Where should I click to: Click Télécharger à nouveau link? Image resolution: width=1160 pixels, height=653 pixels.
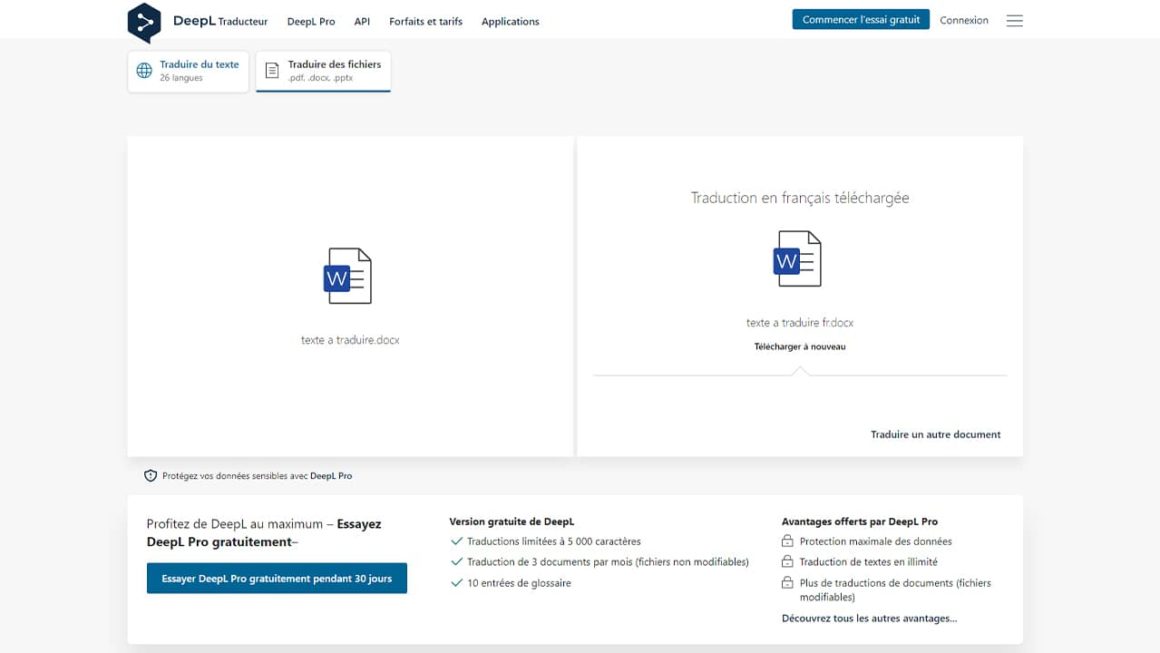pos(800,346)
